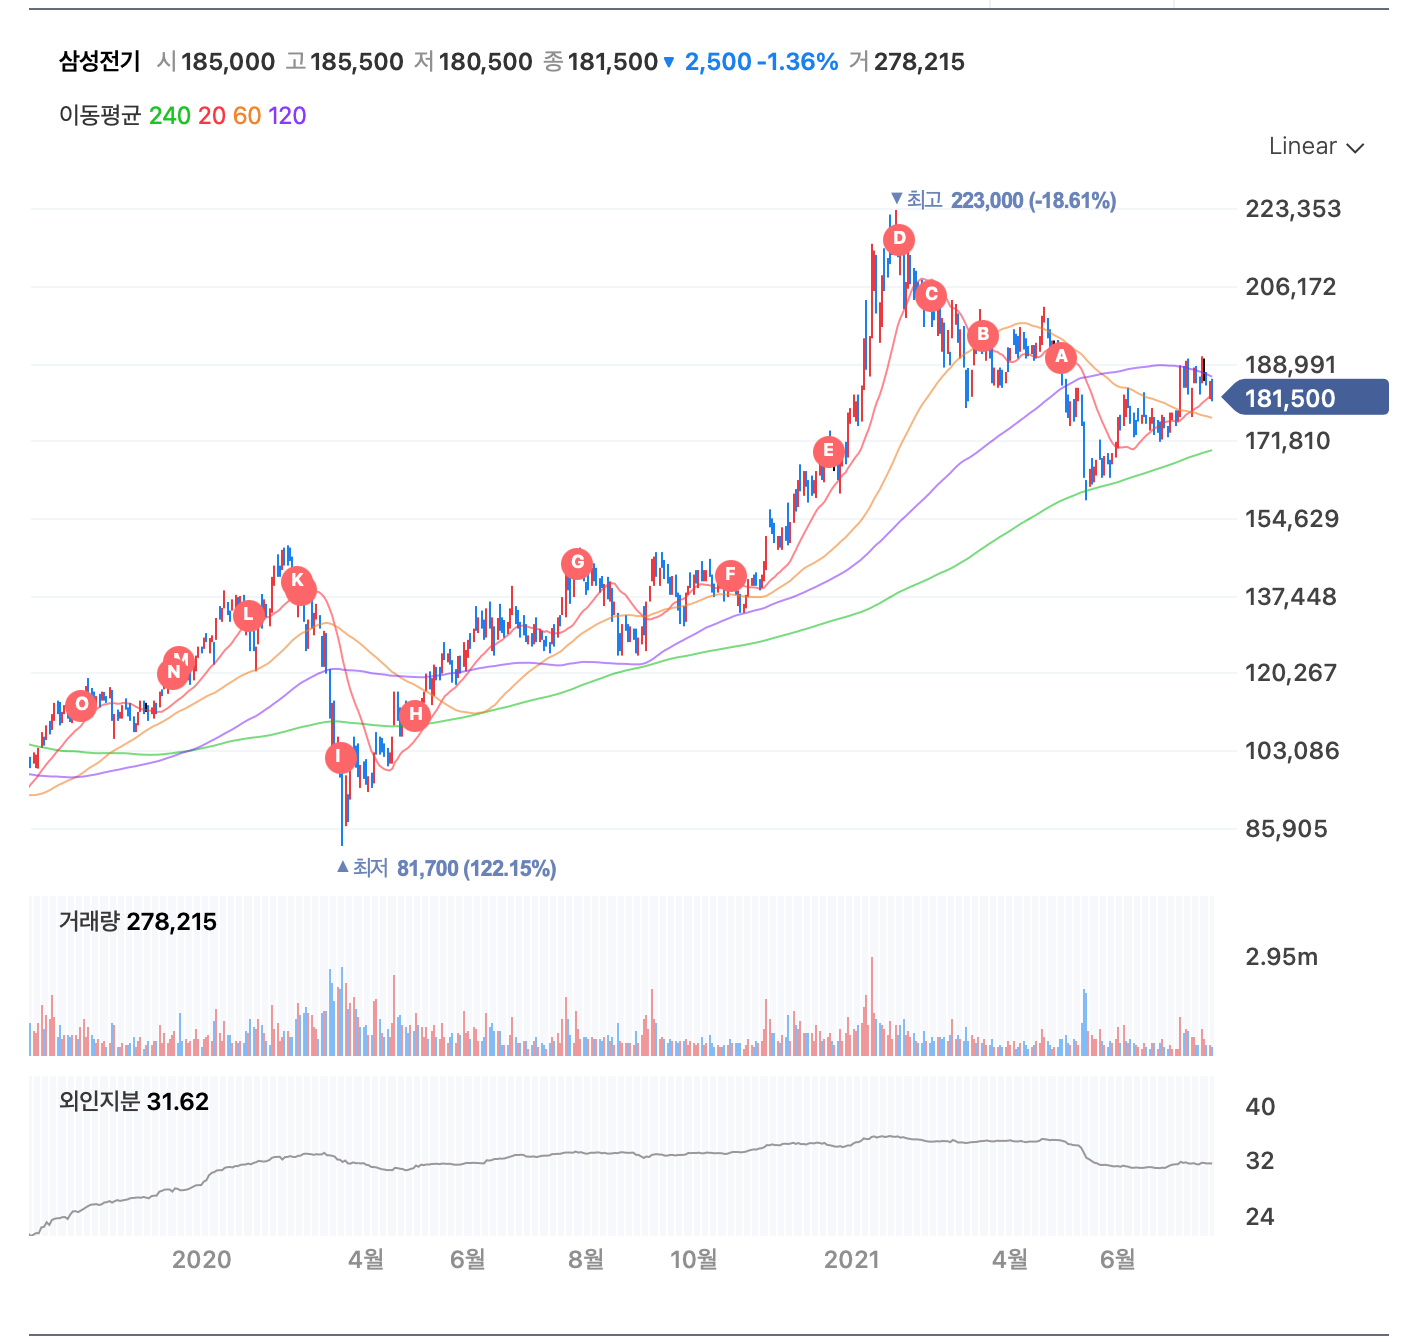
Task: Click the orange 60 moving average label
Action: tap(247, 116)
